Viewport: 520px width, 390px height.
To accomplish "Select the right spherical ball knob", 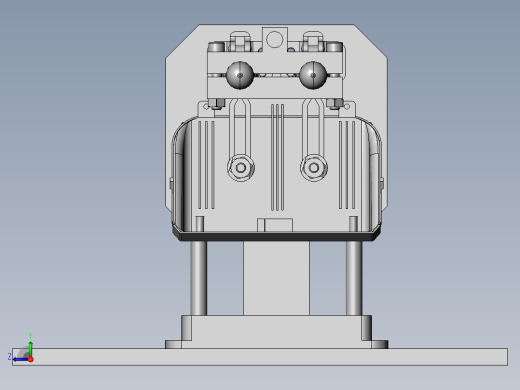I will tap(313, 75).
